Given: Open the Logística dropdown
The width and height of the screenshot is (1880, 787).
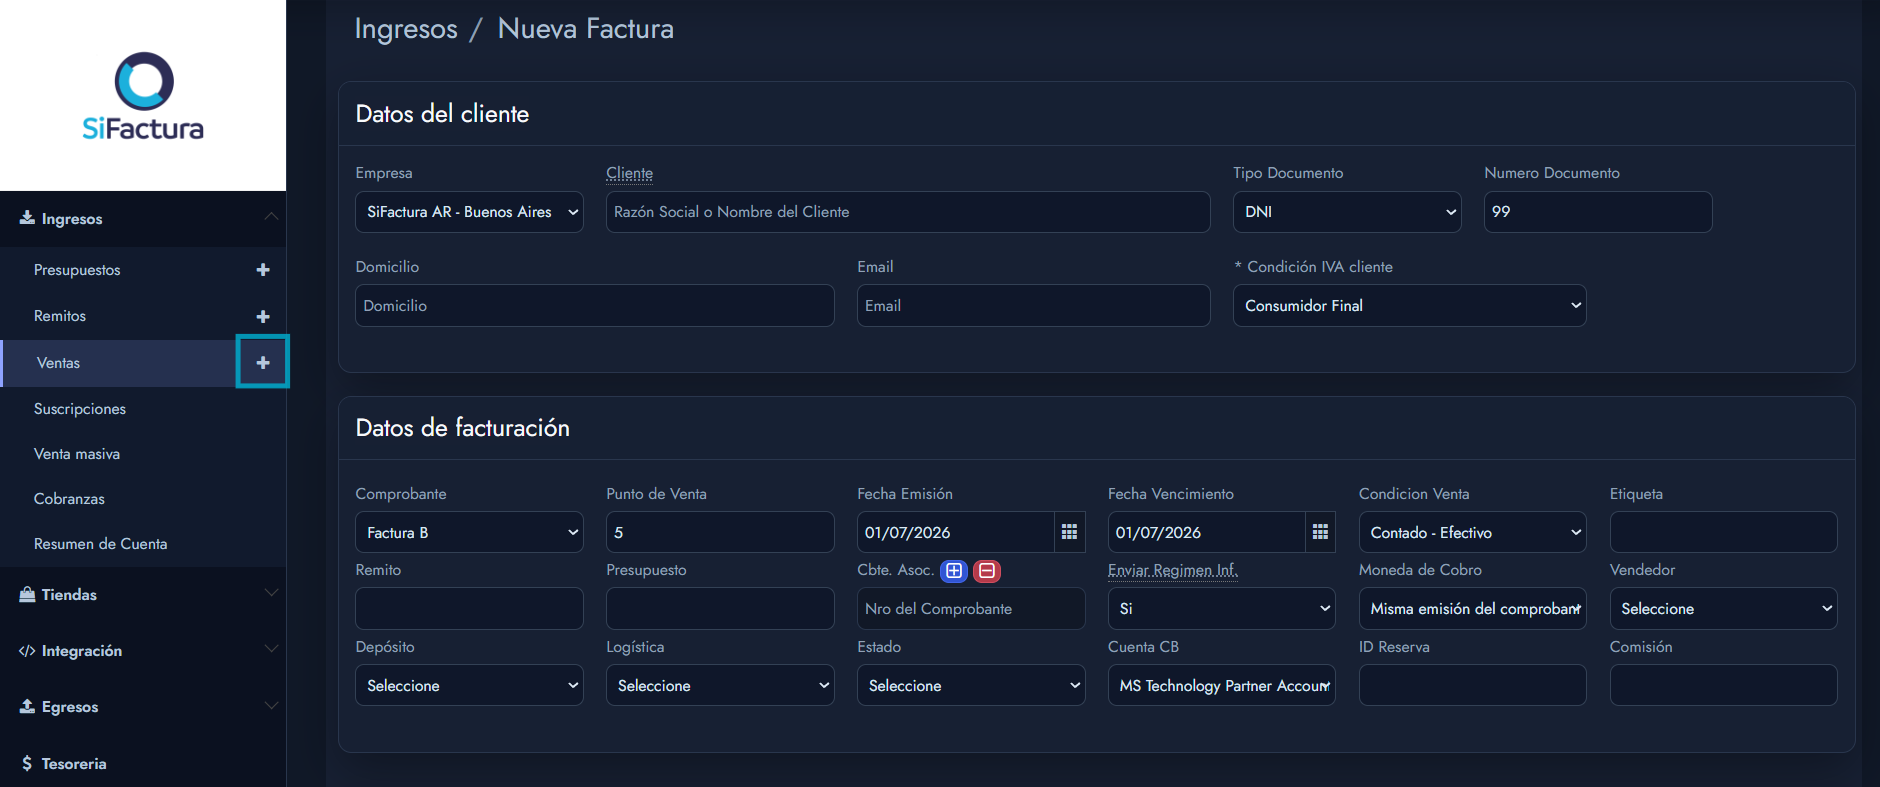Looking at the screenshot, I should [720, 685].
